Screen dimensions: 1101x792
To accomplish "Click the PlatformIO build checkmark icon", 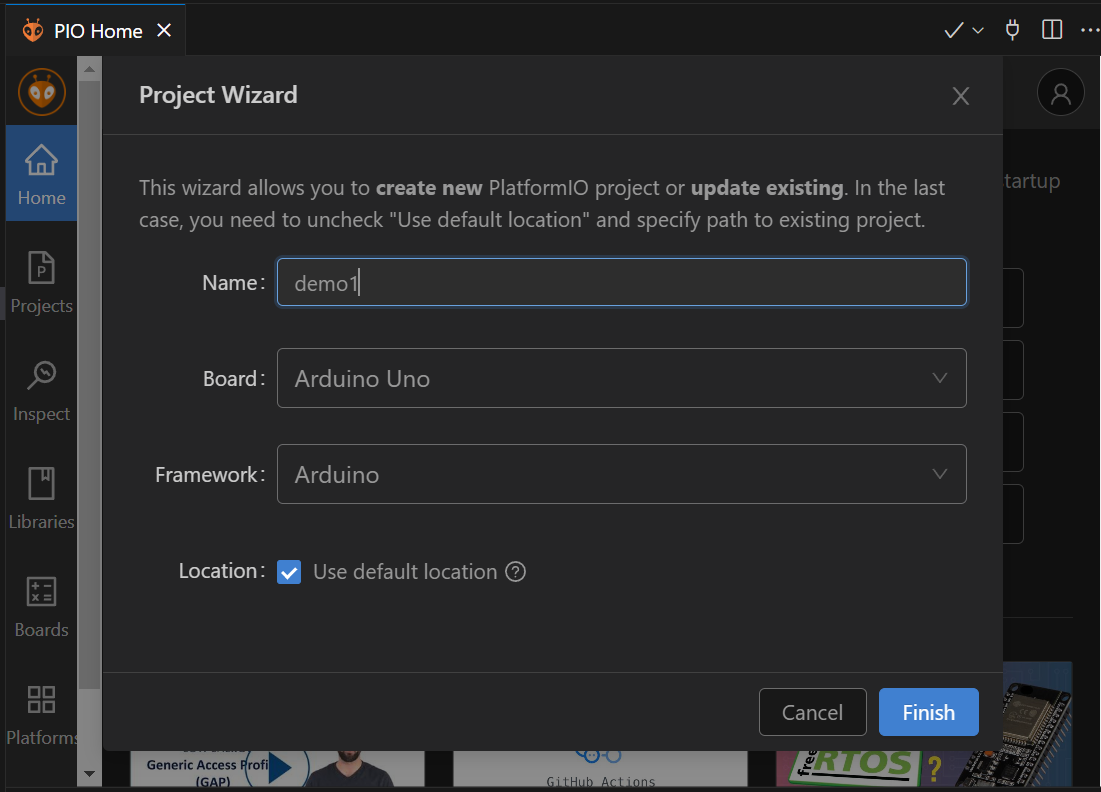I will 954,30.
